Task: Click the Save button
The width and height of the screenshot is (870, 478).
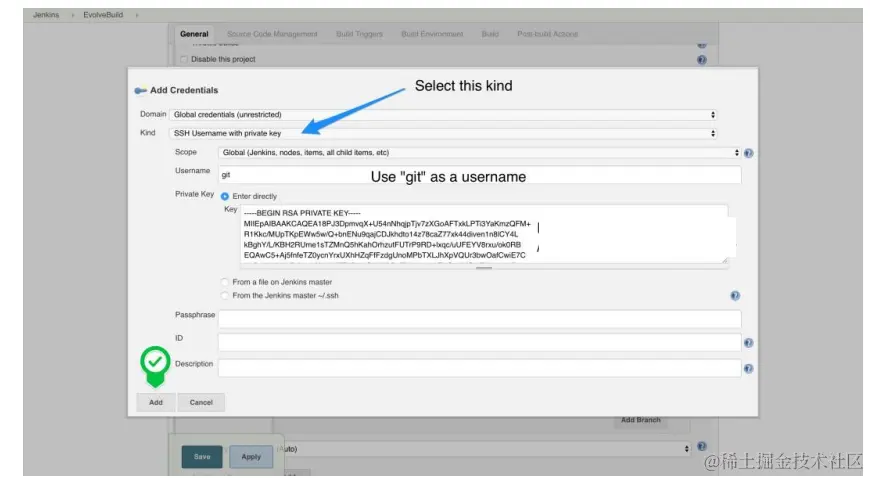Action: 202,457
